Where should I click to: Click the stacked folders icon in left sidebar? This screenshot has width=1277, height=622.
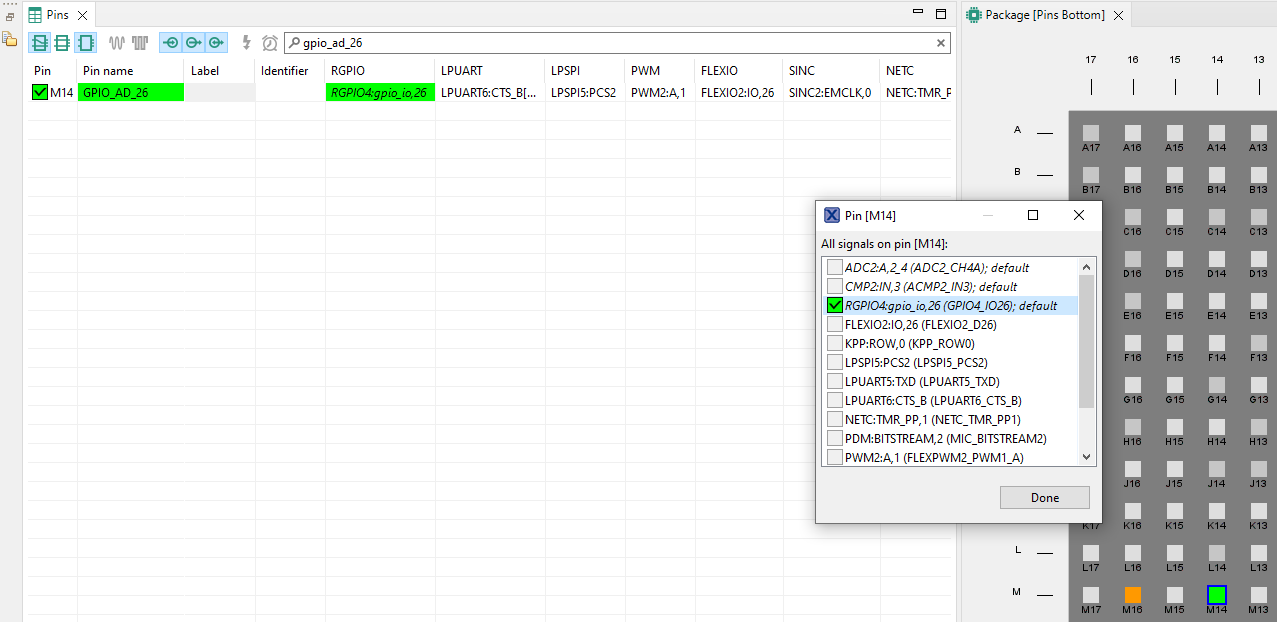pos(9,39)
